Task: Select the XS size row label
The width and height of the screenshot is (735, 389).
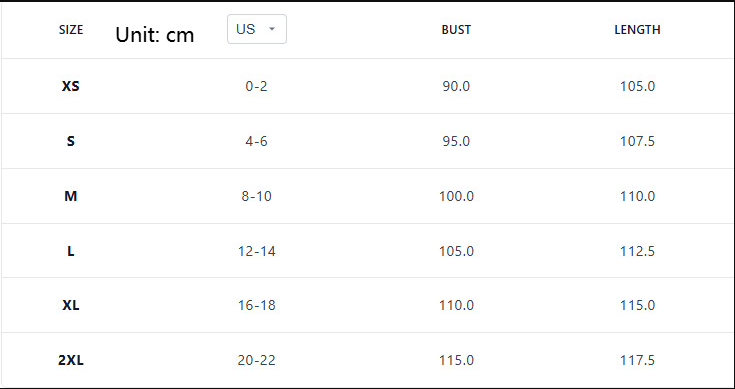Action: (71, 86)
